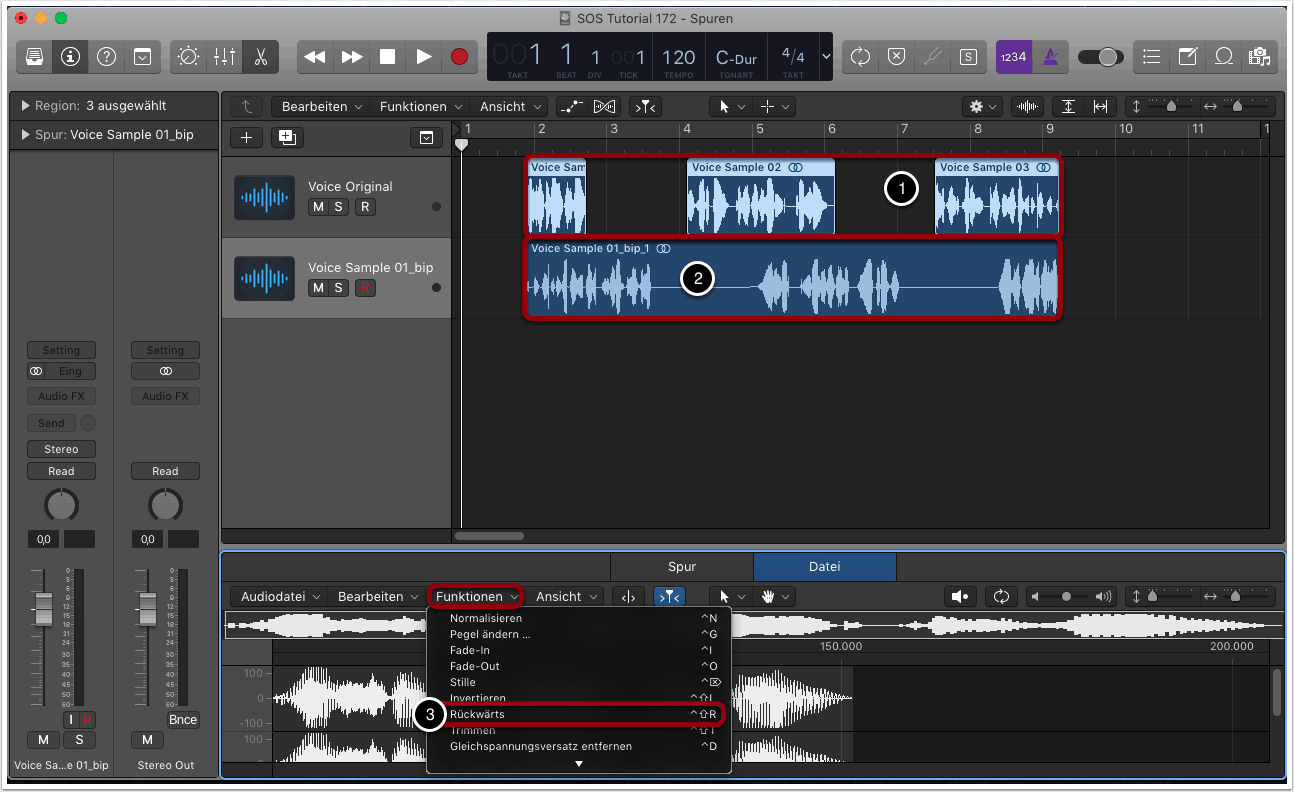Click the Record button in transport

click(x=459, y=57)
